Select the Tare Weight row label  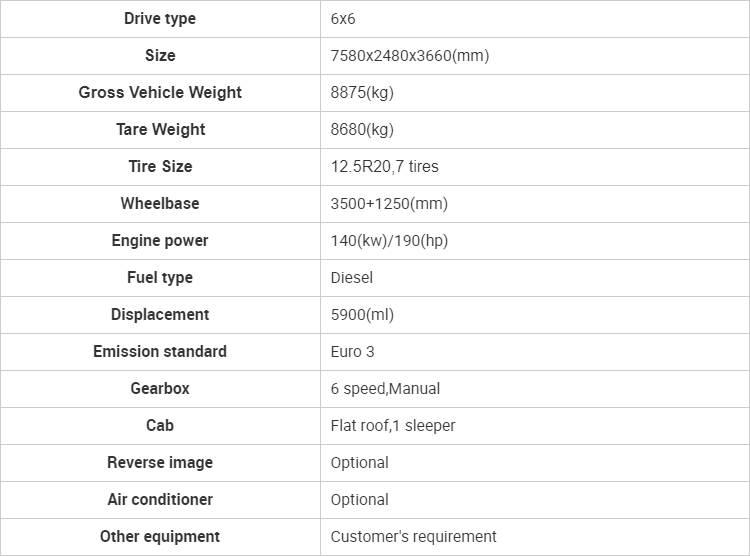[x=160, y=129]
